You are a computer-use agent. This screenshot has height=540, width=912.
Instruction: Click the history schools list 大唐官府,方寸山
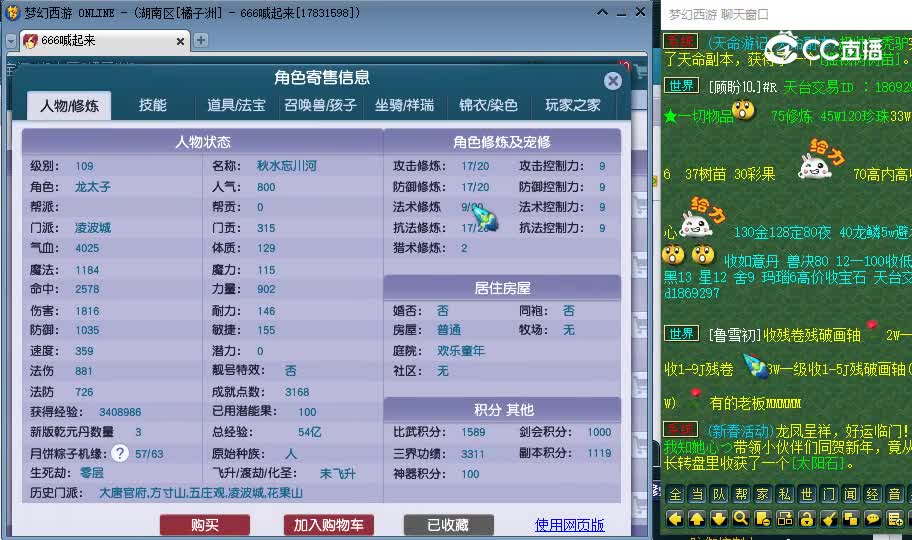point(201,493)
